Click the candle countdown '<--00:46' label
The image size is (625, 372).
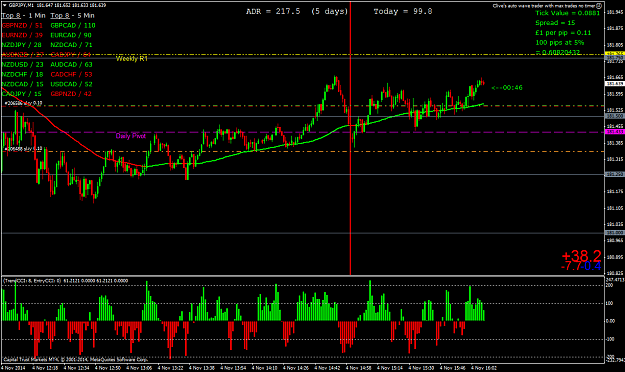507,88
